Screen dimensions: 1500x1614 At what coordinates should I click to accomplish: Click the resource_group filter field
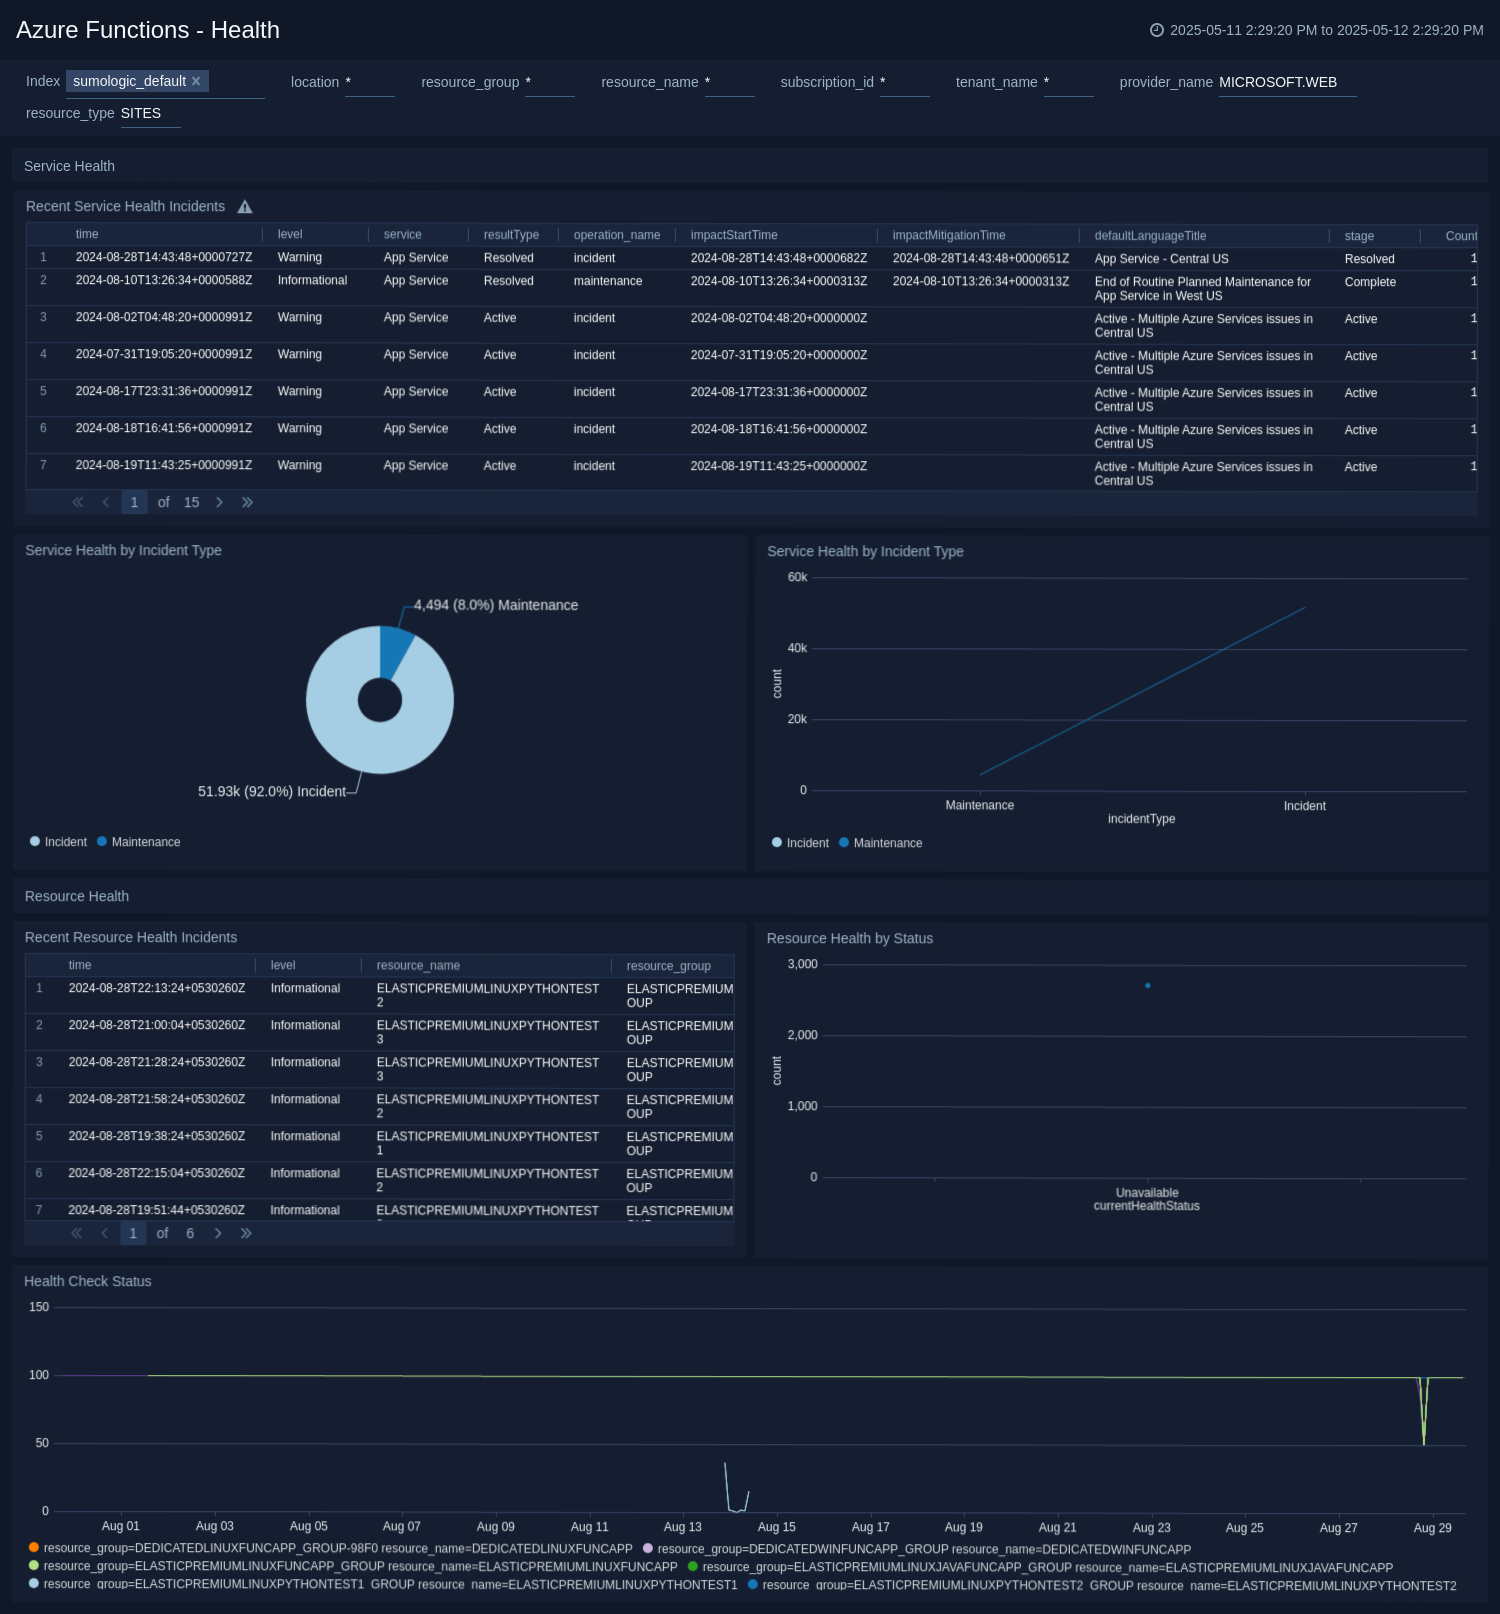[550, 82]
